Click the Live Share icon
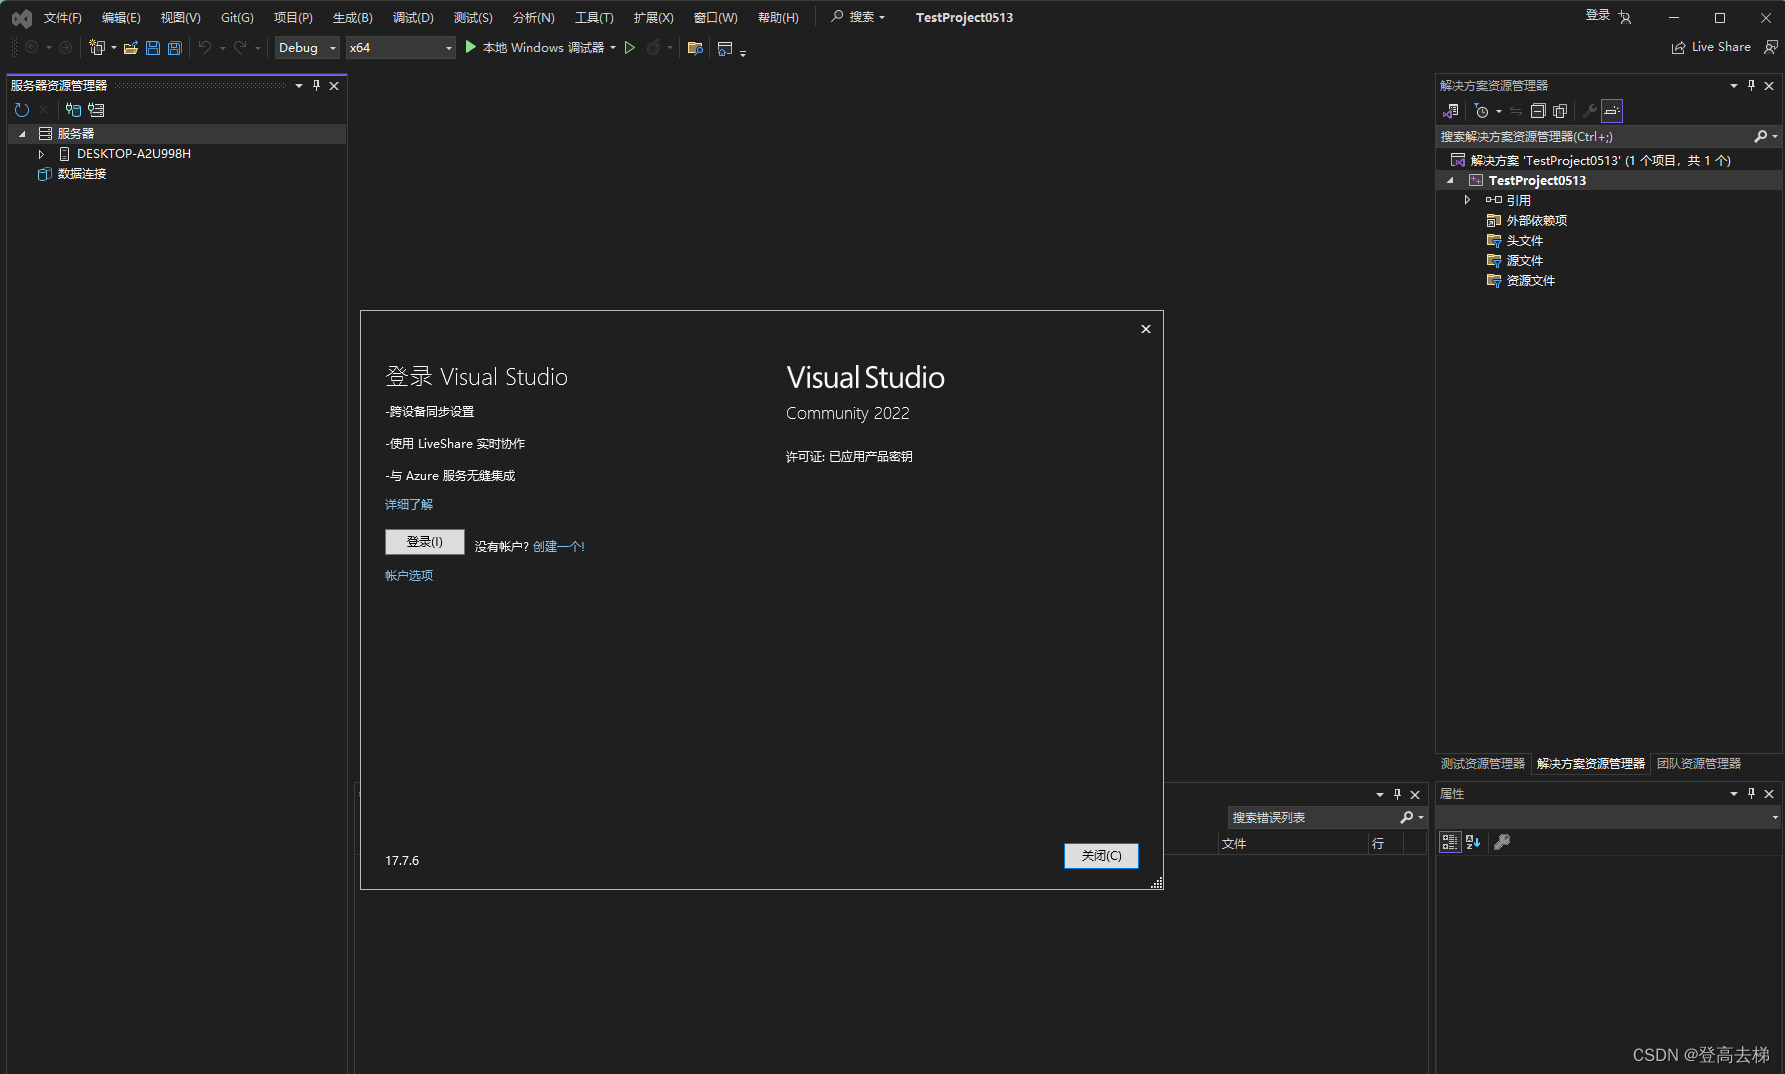The image size is (1785, 1074). pyautogui.click(x=1678, y=47)
